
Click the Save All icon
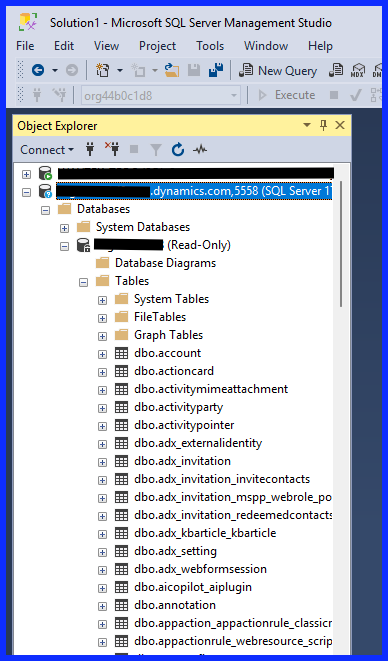click(216, 70)
